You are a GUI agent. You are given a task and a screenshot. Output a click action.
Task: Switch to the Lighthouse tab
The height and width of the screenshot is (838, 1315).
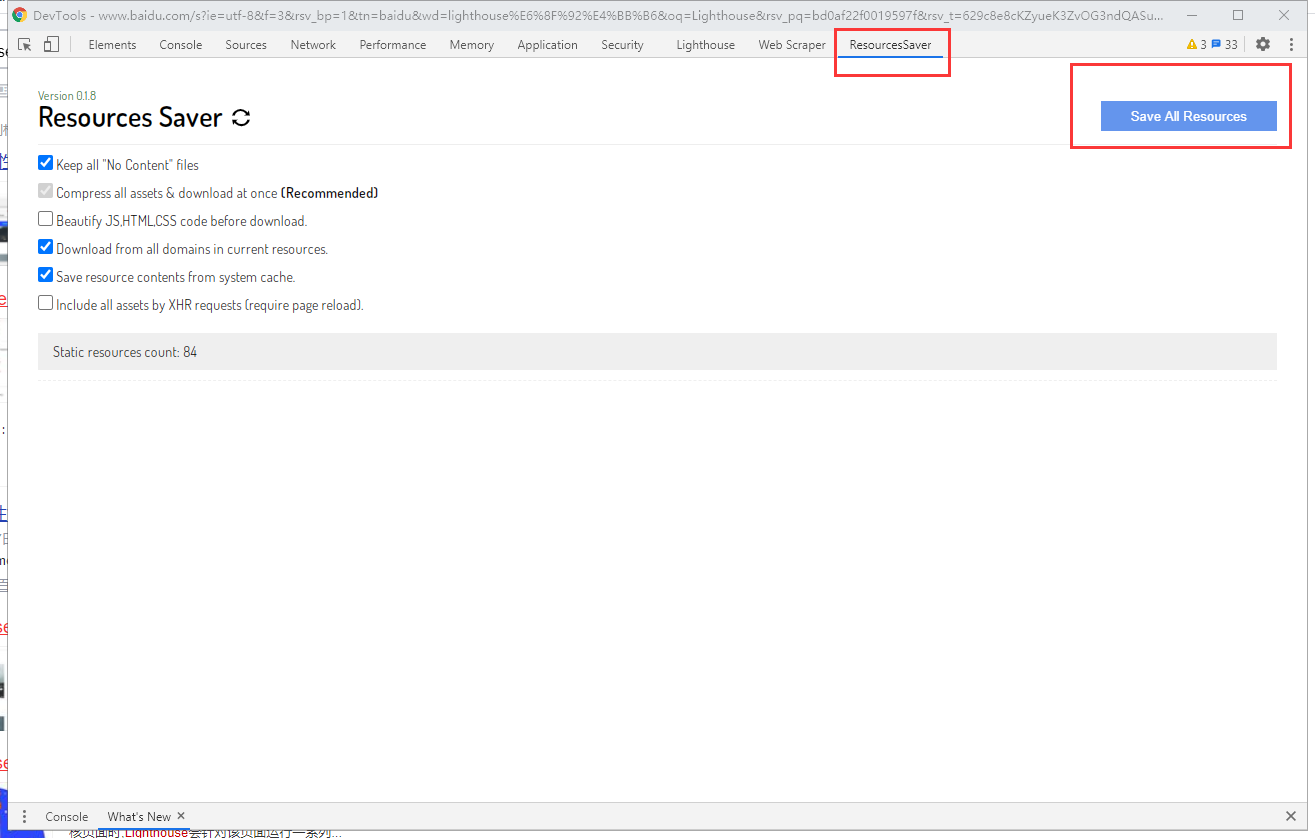pos(706,45)
